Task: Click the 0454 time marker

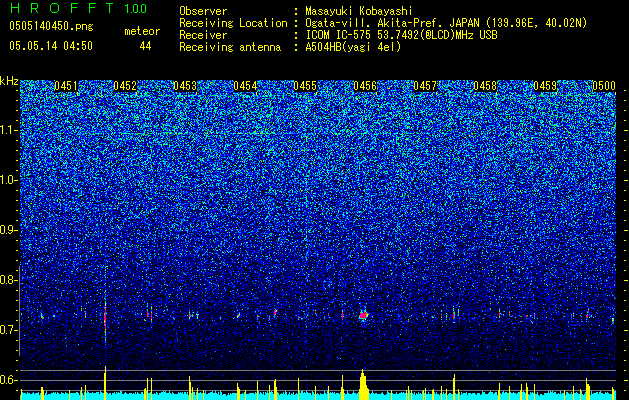Action: pyautogui.click(x=246, y=86)
